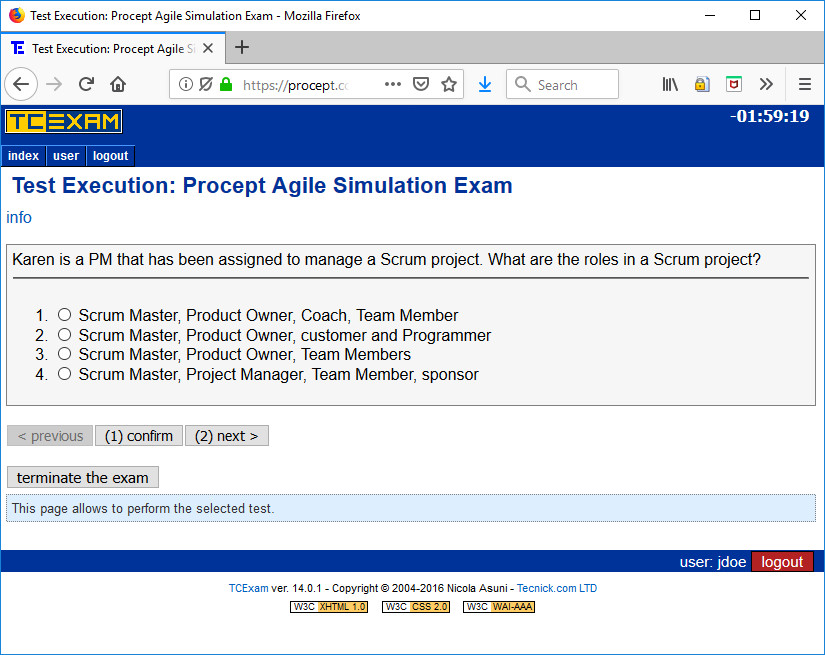Select answer 3 Scrum Master, Product Owner, Team Members

[64, 354]
